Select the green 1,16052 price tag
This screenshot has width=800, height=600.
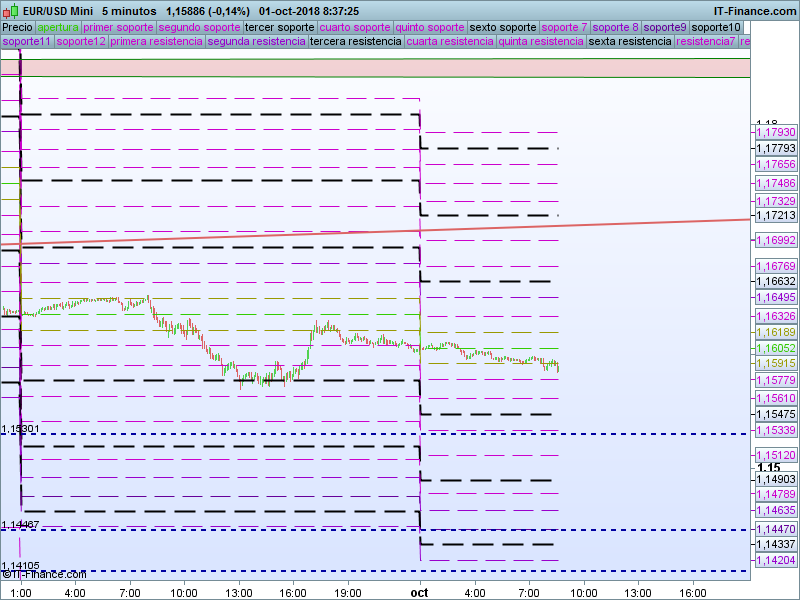click(774, 348)
